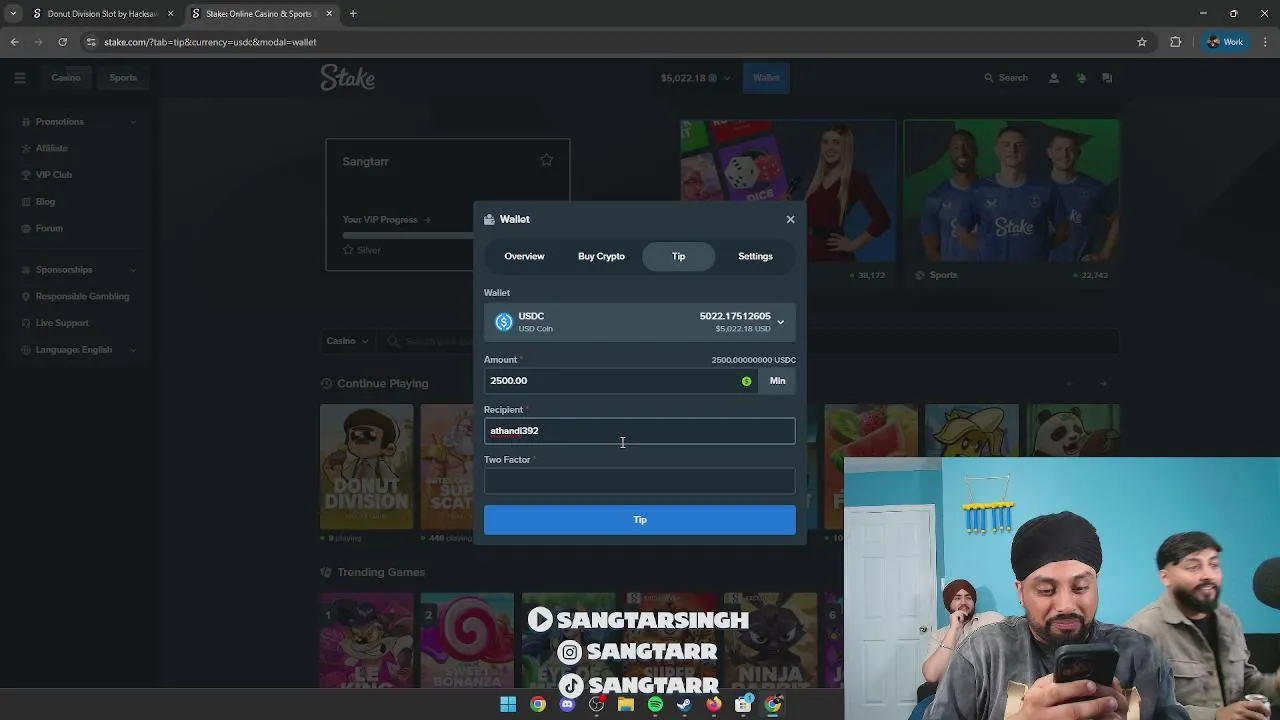Open Responsible Gambling in sidebar
Screen dimensions: 1280x720
(x=78, y=296)
